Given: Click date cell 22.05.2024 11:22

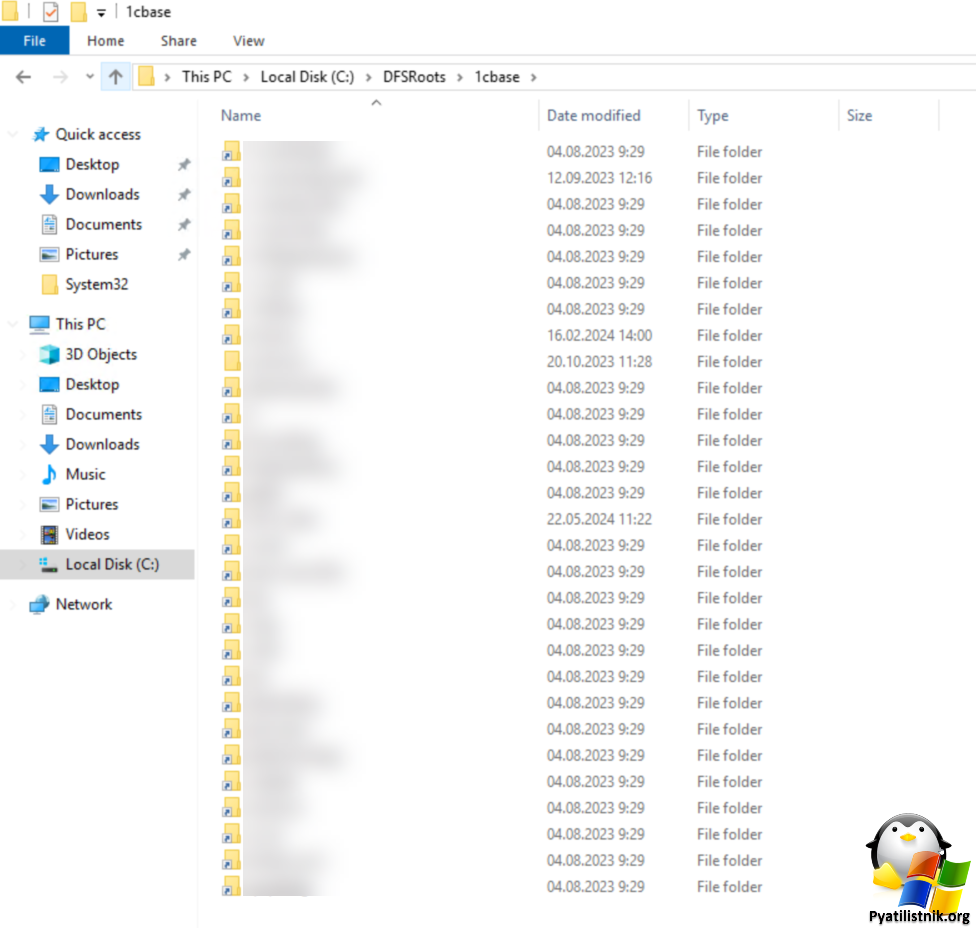Looking at the screenshot, I should [599, 519].
